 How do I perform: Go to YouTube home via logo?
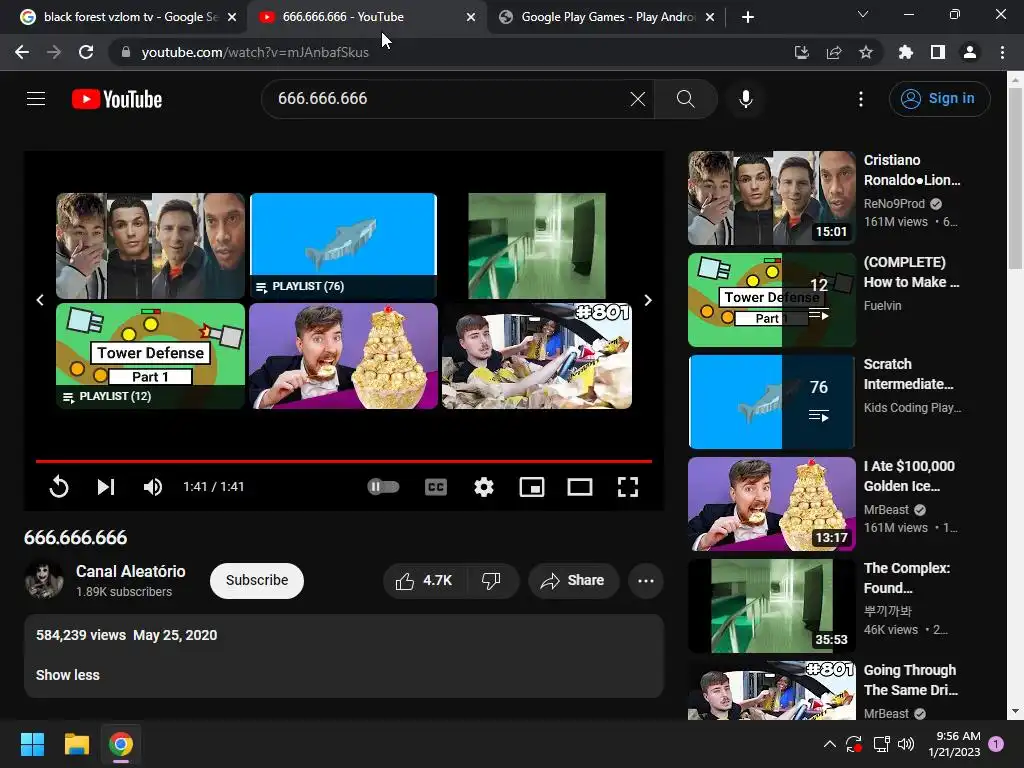tap(117, 99)
